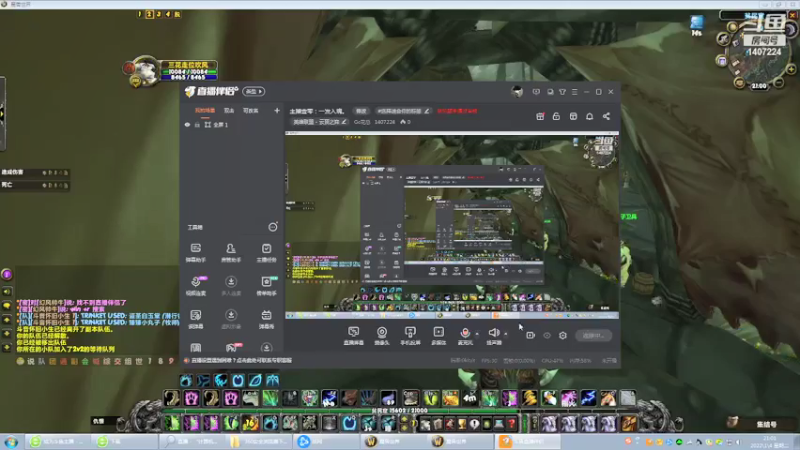Edit the game category 英雄联盟 label

(319, 122)
